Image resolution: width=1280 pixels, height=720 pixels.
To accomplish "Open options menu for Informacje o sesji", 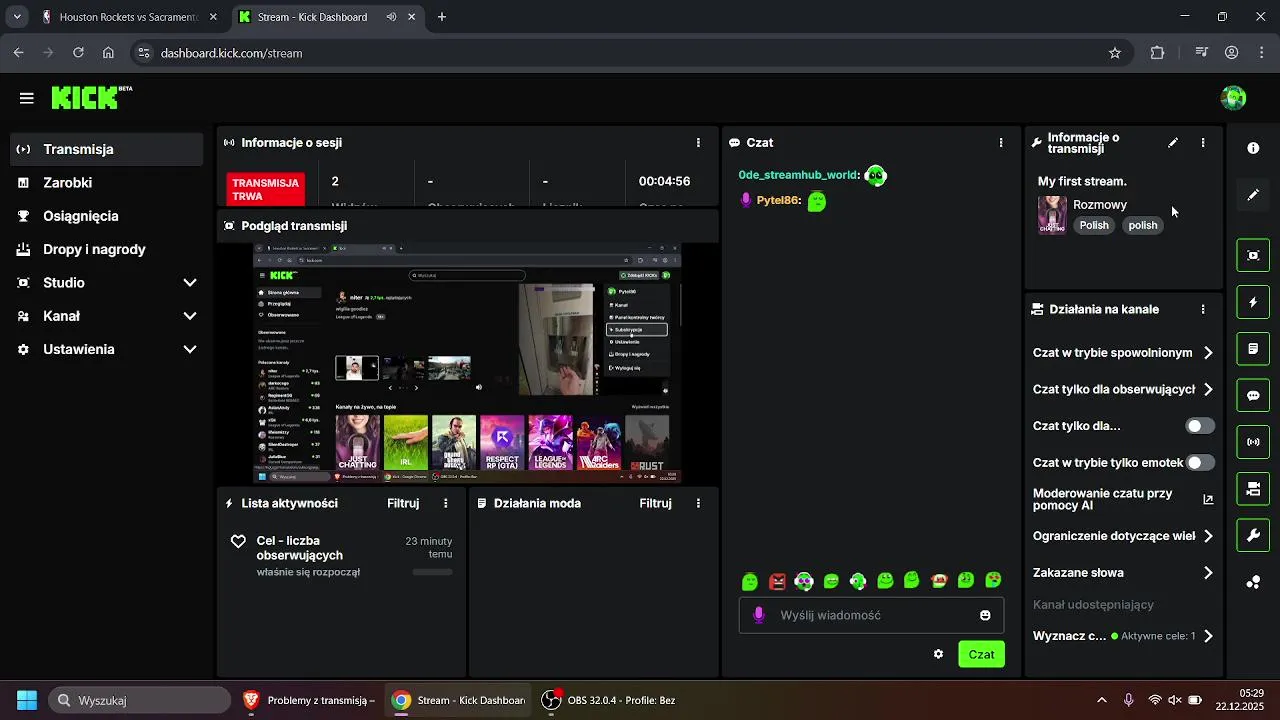I will pyautogui.click(x=698, y=143).
